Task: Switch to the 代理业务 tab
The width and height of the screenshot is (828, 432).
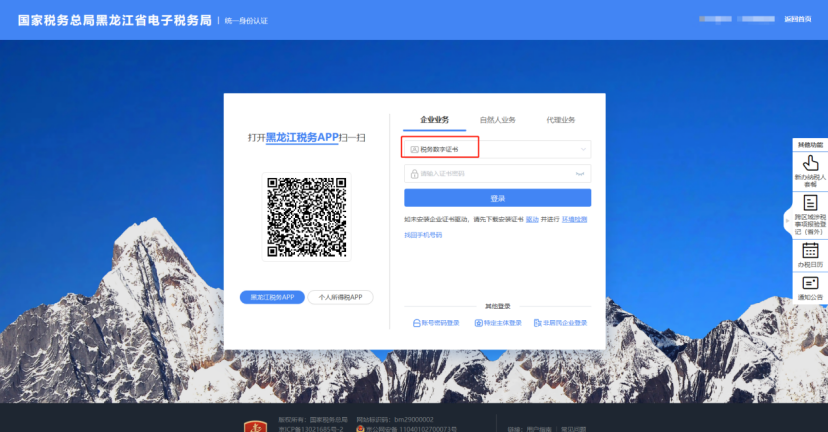Action: (560, 120)
